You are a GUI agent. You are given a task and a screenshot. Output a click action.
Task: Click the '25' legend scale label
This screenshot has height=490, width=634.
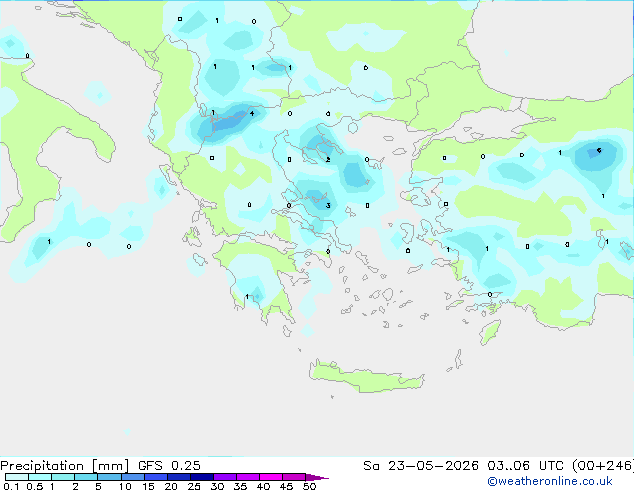194,486
